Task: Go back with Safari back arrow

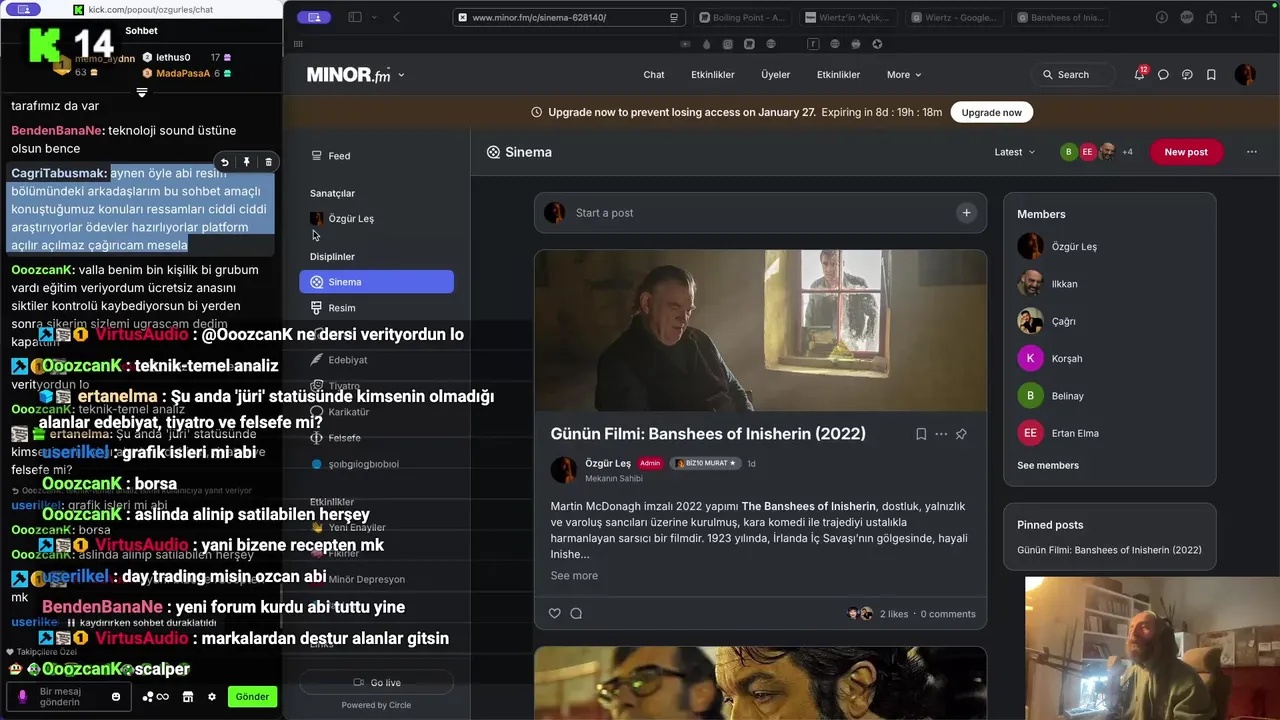Action: 397,17
